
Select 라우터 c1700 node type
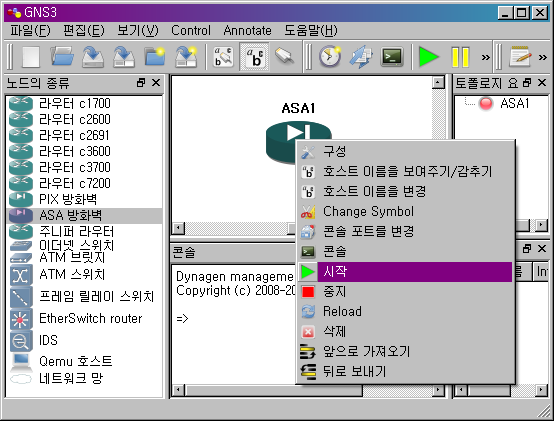[x=84, y=103]
